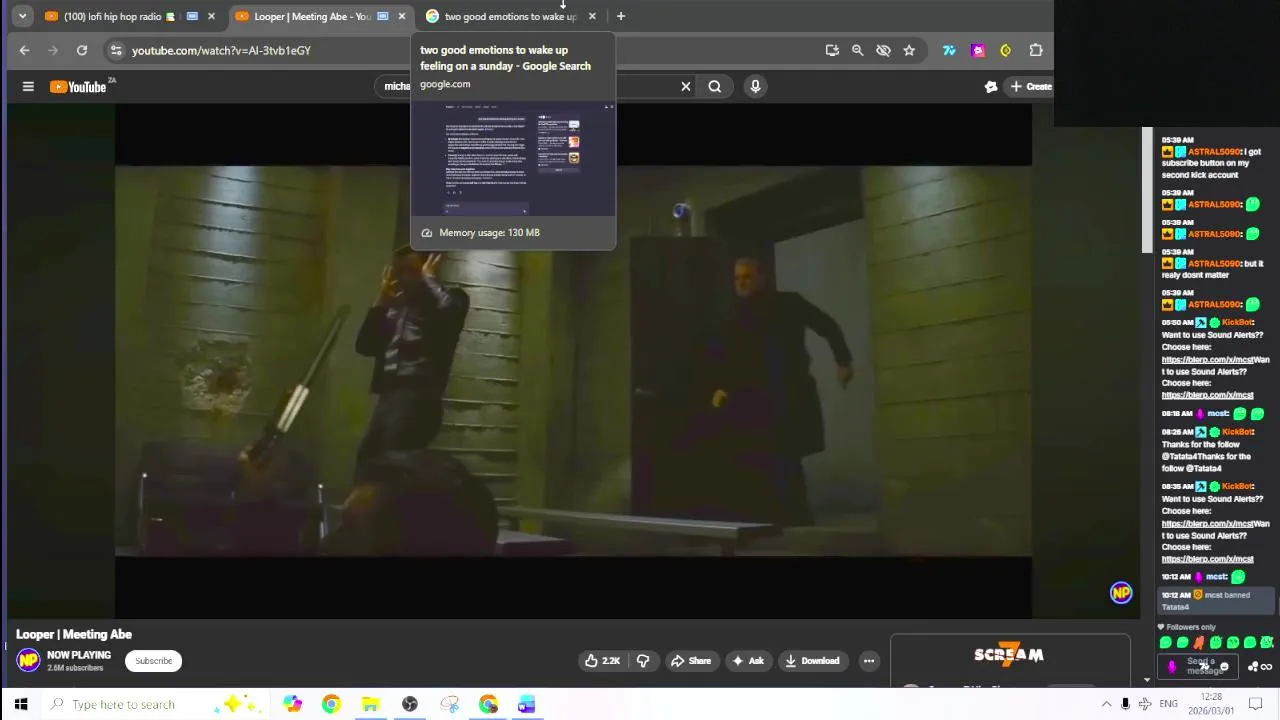Click the tab preview thumbnail of Google Search

513,158
